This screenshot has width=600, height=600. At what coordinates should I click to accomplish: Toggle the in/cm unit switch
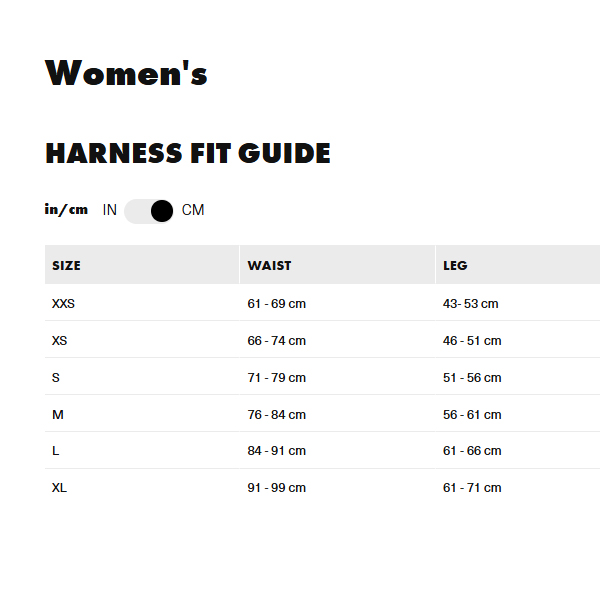[x=149, y=210]
